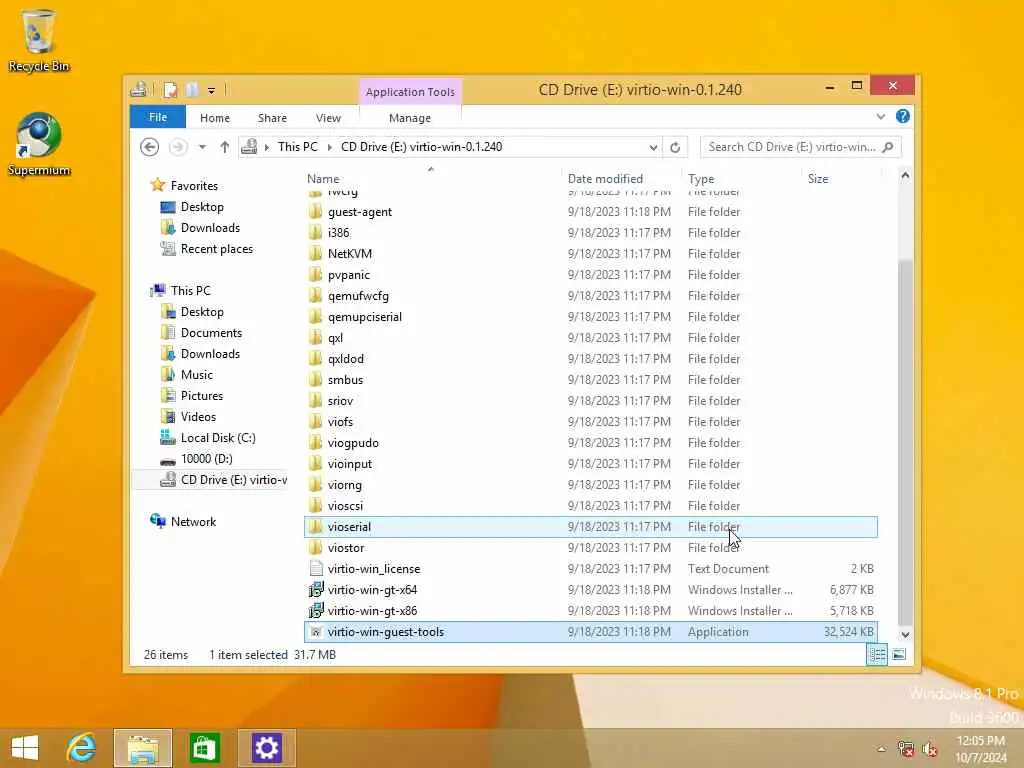Open the Windows Store taskbar icon
1024x768 pixels.
pos(205,748)
